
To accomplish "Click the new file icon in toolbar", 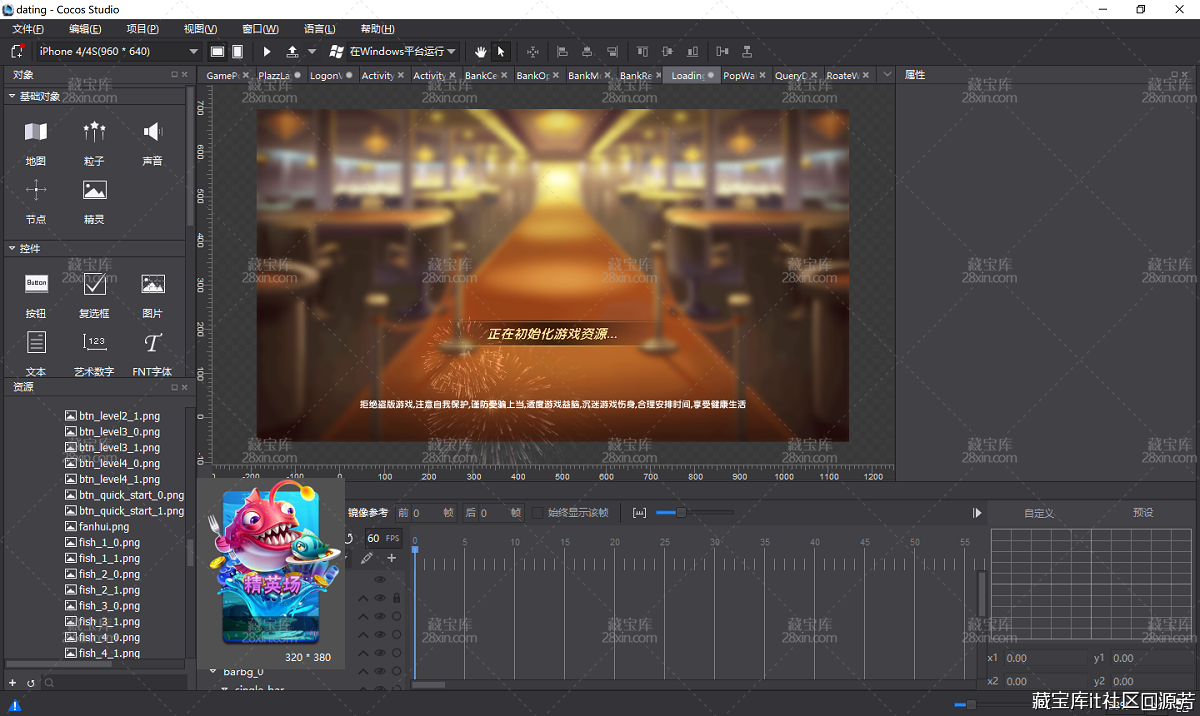I will 18,51.
